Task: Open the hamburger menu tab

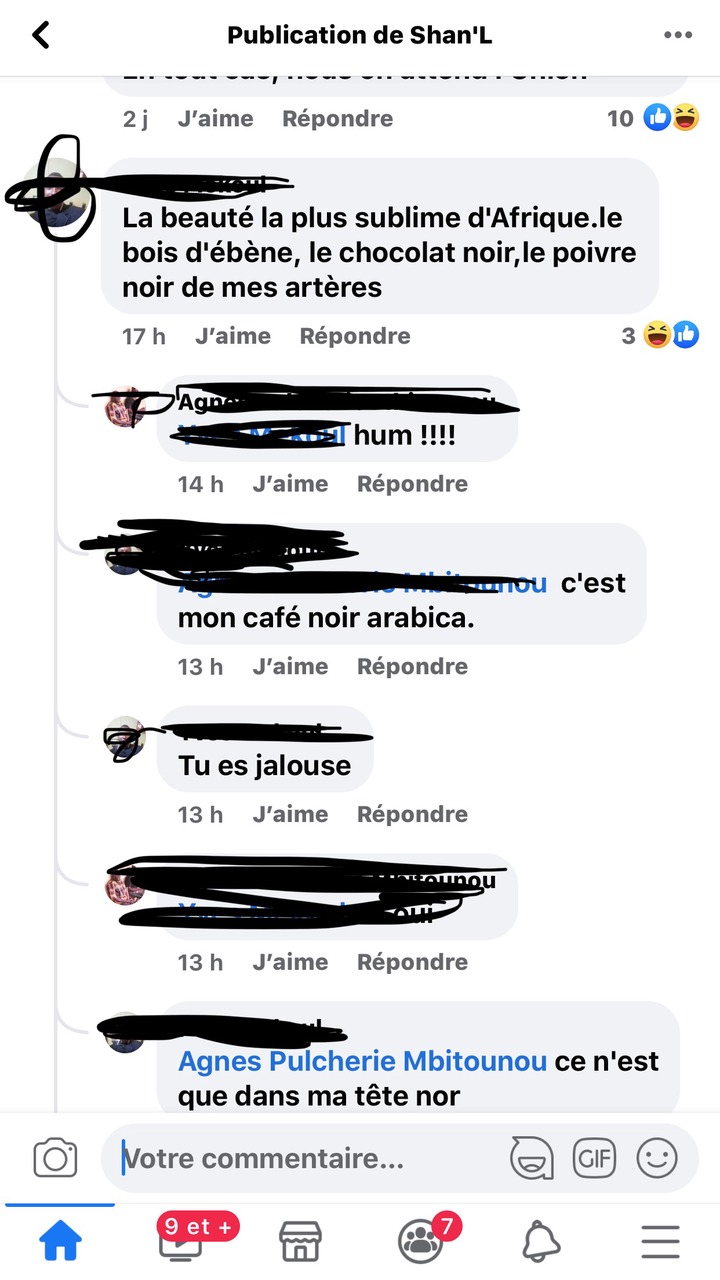Action: pos(660,1241)
